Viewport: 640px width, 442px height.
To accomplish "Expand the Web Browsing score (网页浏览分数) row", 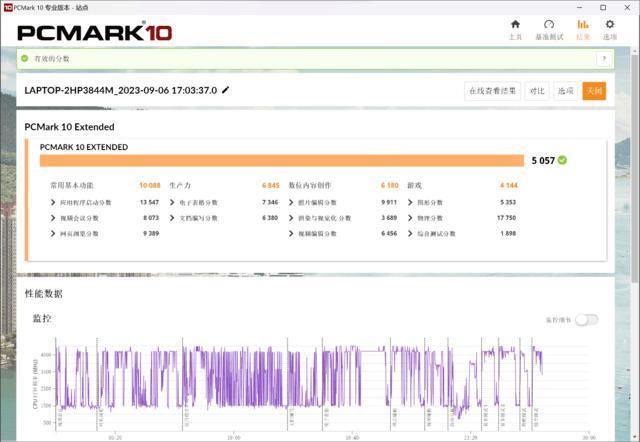I will click(x=53, y=233).
